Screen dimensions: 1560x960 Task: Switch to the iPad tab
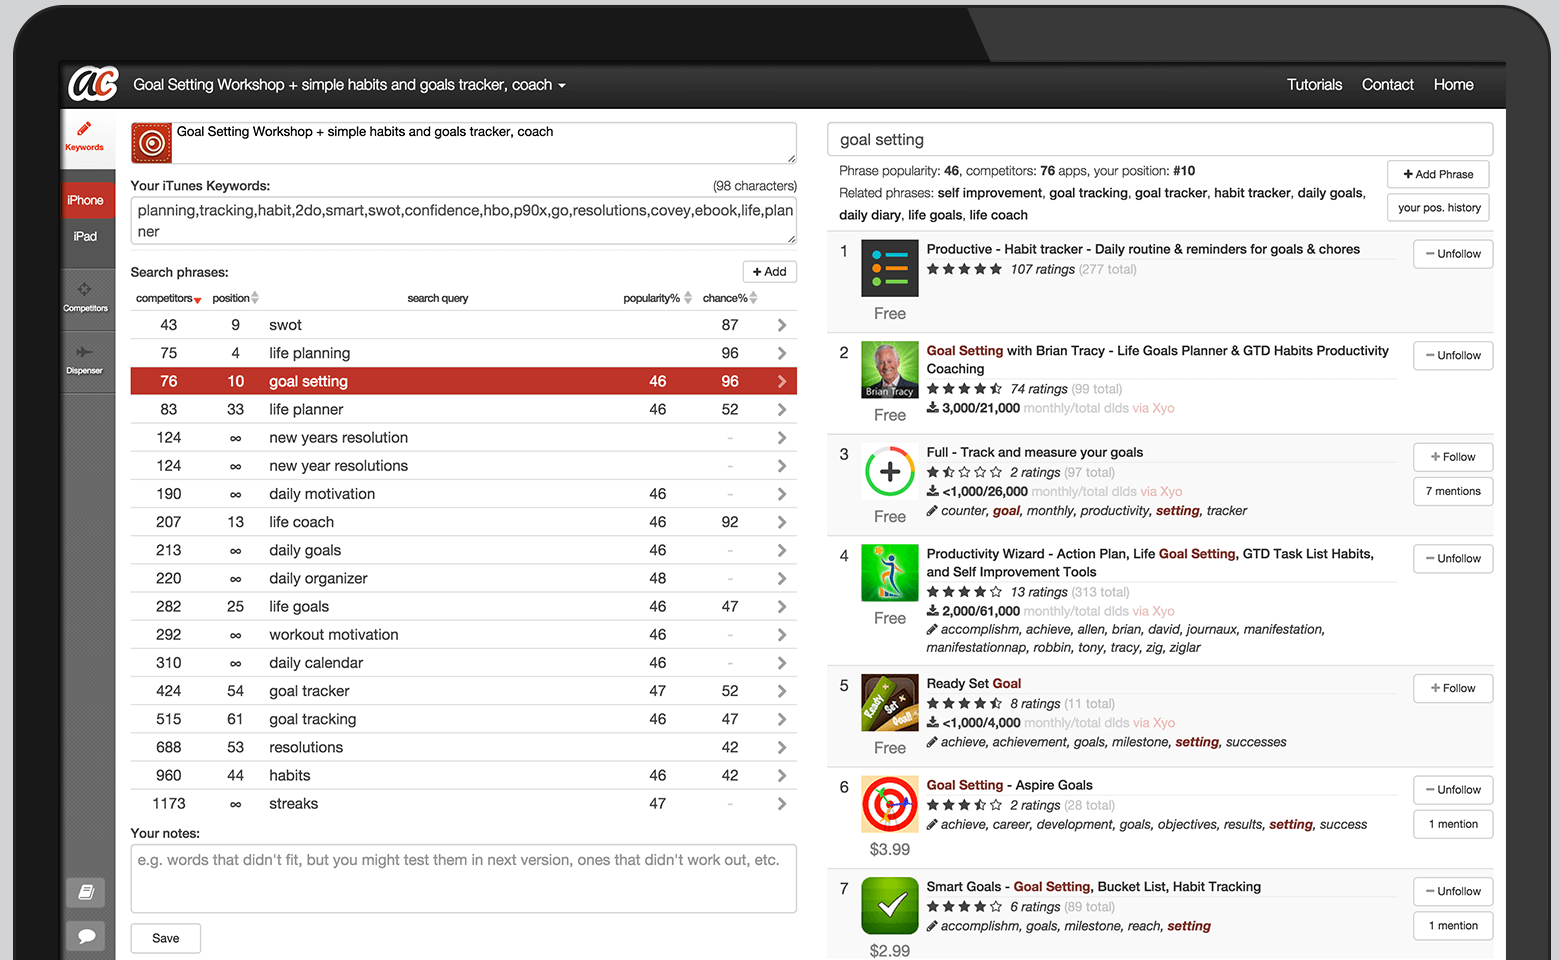(86, 236)
